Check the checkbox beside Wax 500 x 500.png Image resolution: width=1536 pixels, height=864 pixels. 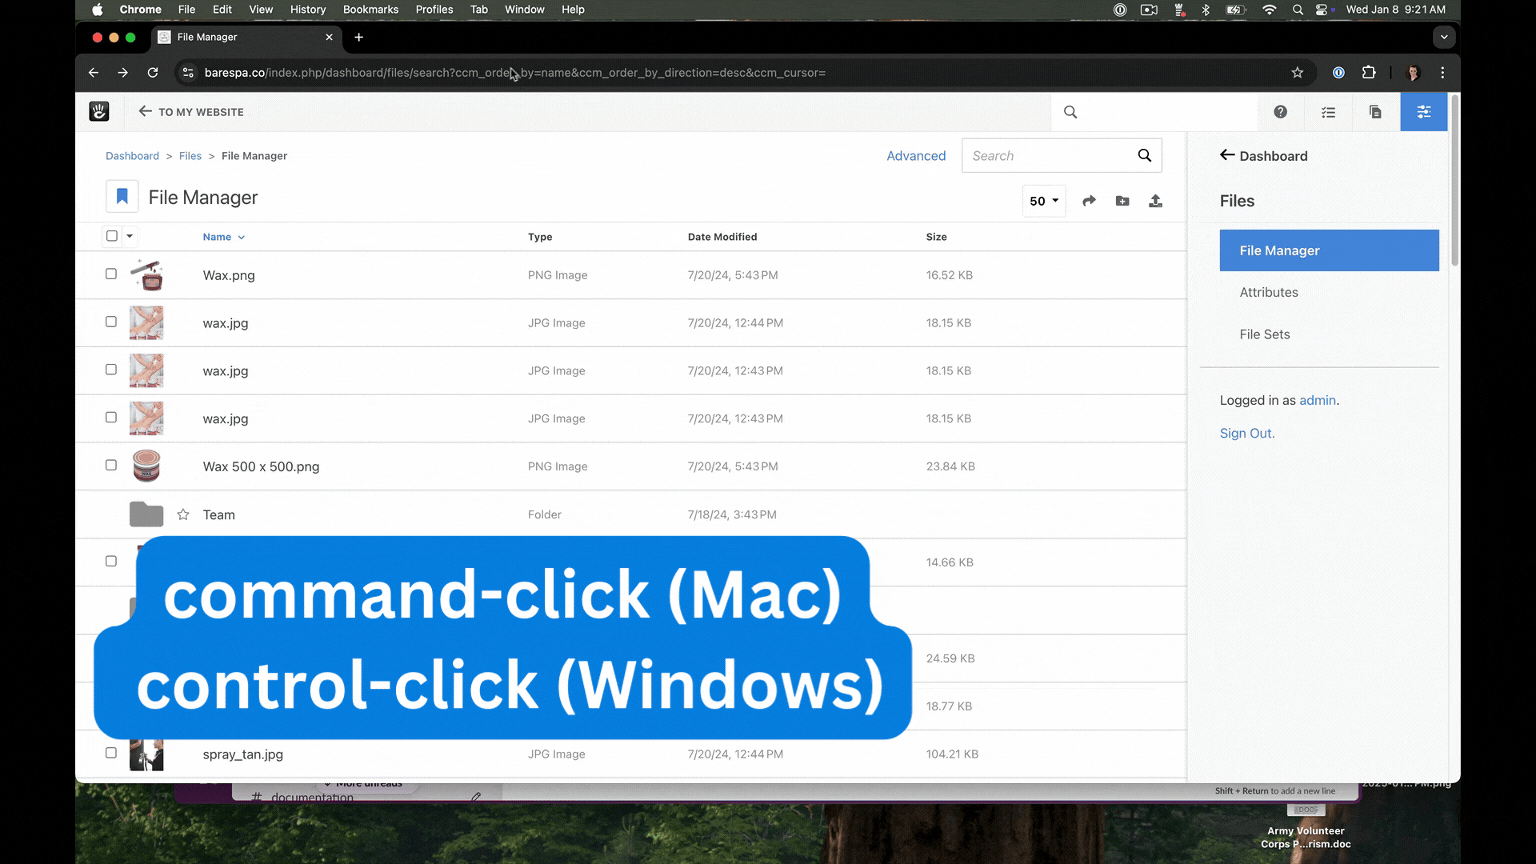[x=111, y=465]
